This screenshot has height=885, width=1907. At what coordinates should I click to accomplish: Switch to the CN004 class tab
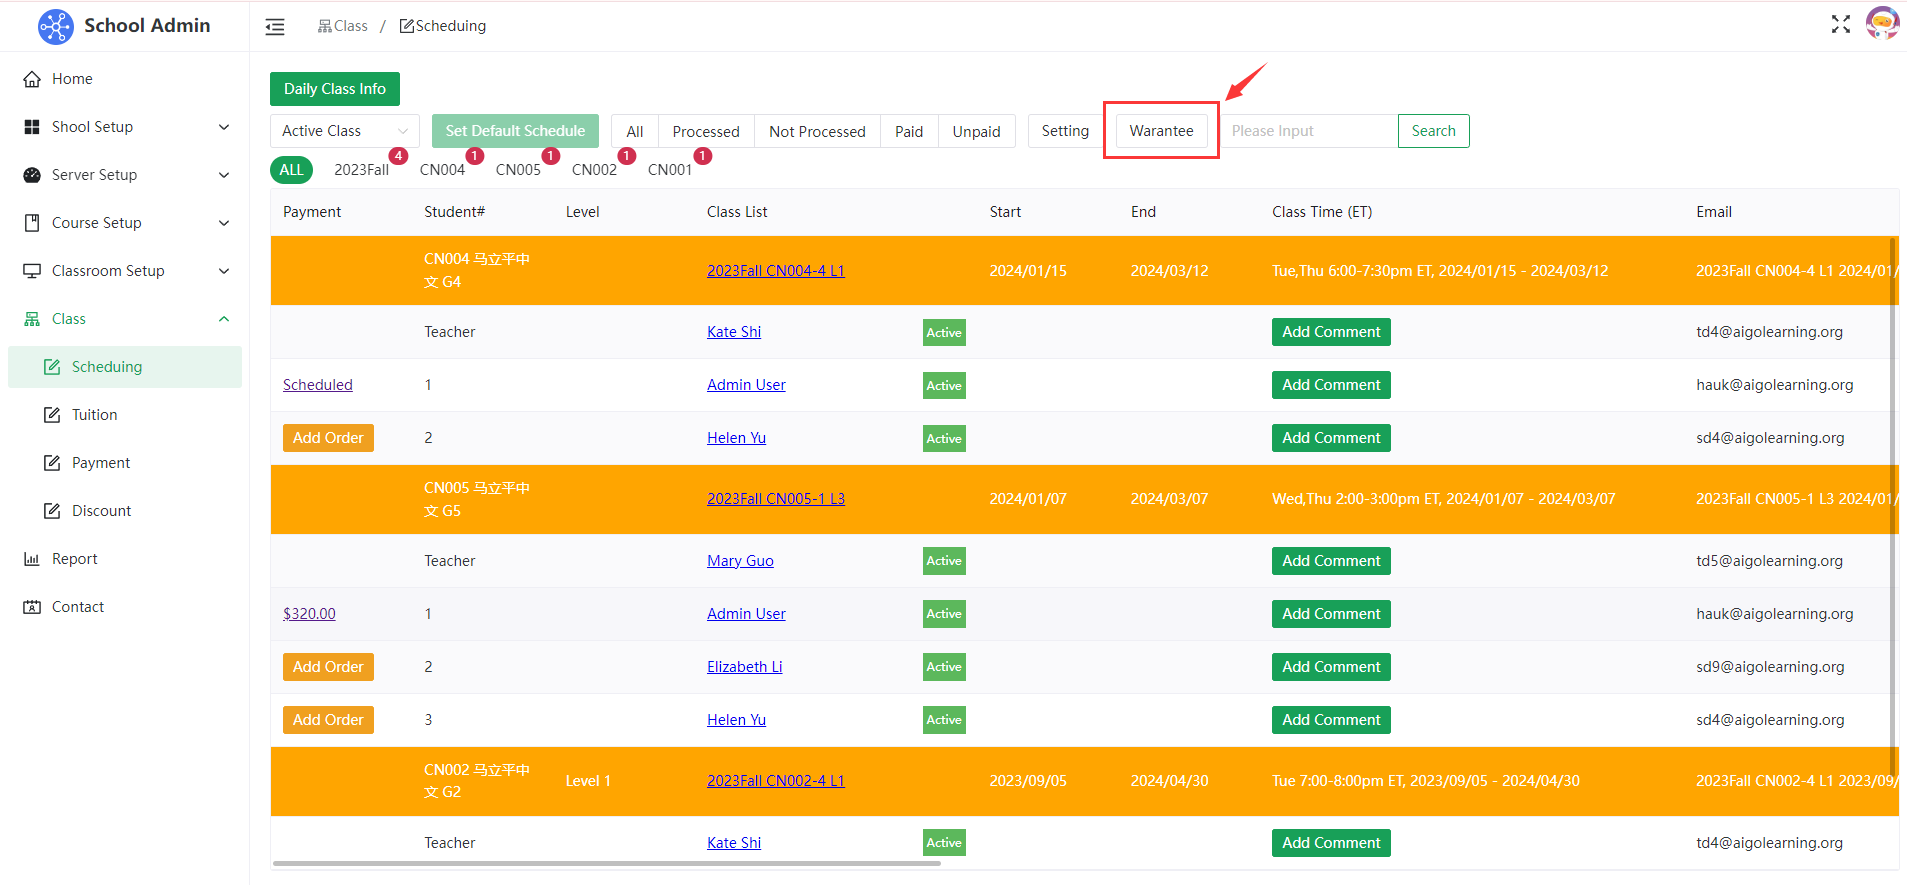442,170
